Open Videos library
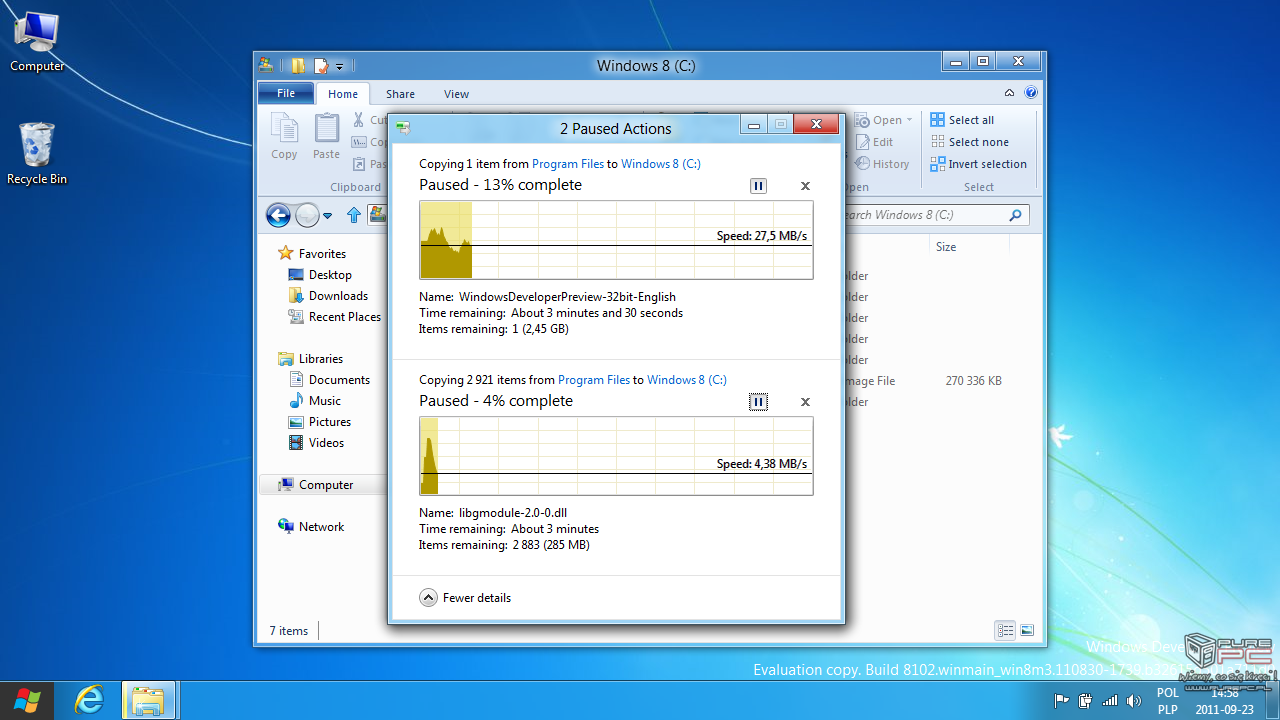Screen dimensions: 1280x720 pyautogui.click(x=316, y=443)
